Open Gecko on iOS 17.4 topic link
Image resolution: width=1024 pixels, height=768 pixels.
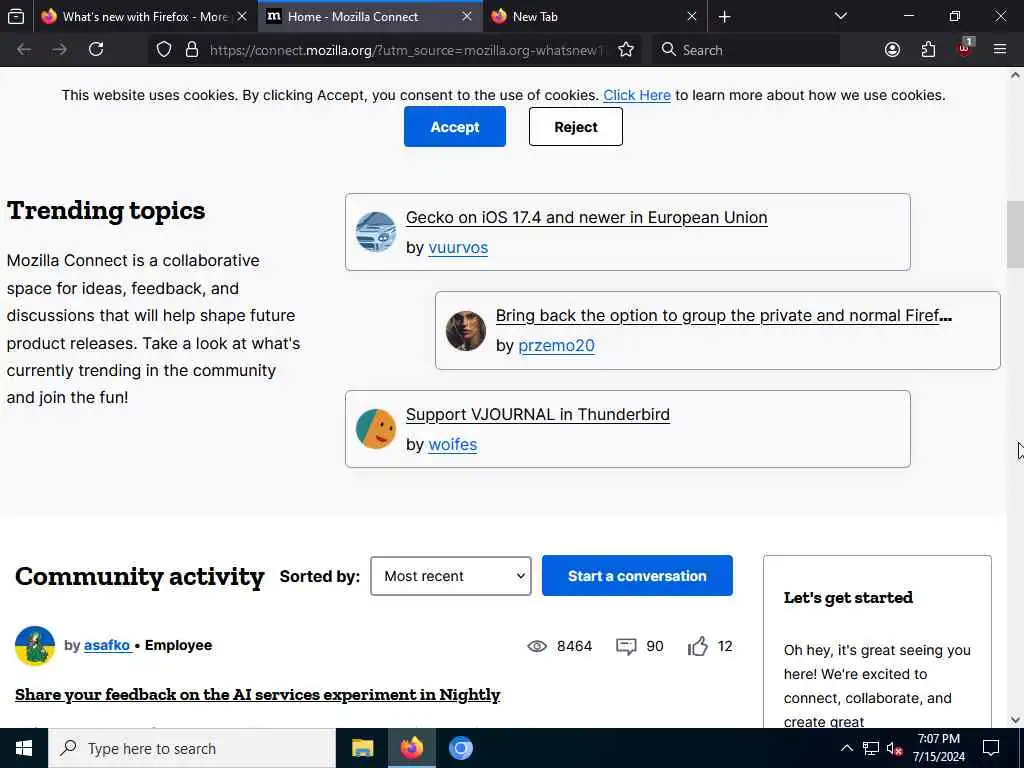point(586,217)
